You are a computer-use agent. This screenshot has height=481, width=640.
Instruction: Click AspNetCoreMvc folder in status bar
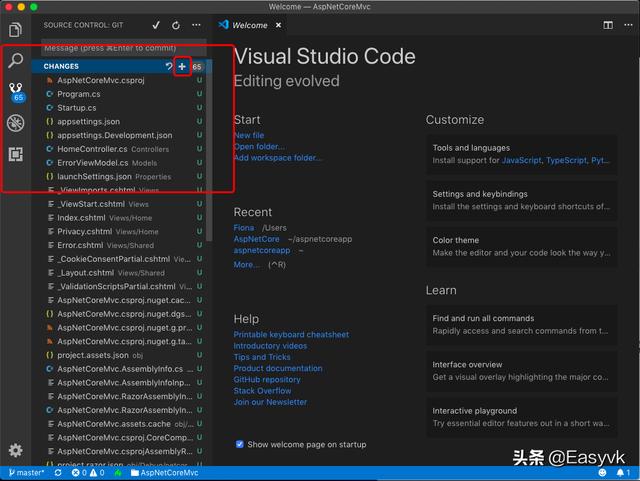tap(164, 472)
